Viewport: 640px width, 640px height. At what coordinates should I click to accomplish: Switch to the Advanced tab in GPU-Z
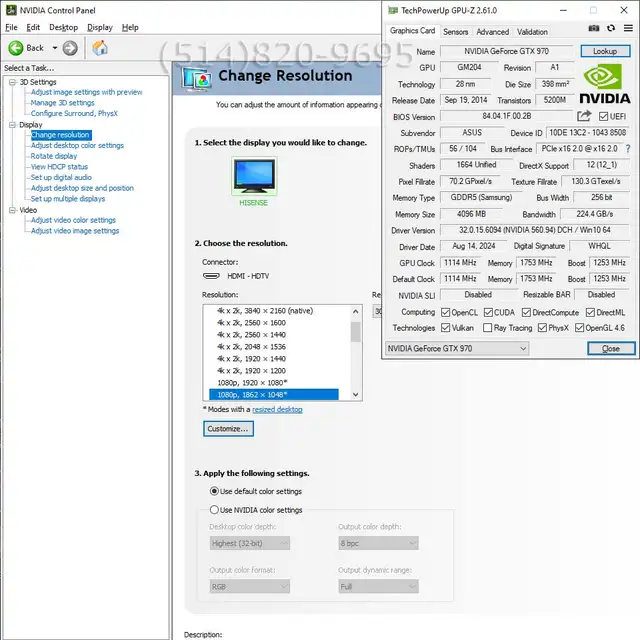(x=493, y=31)
